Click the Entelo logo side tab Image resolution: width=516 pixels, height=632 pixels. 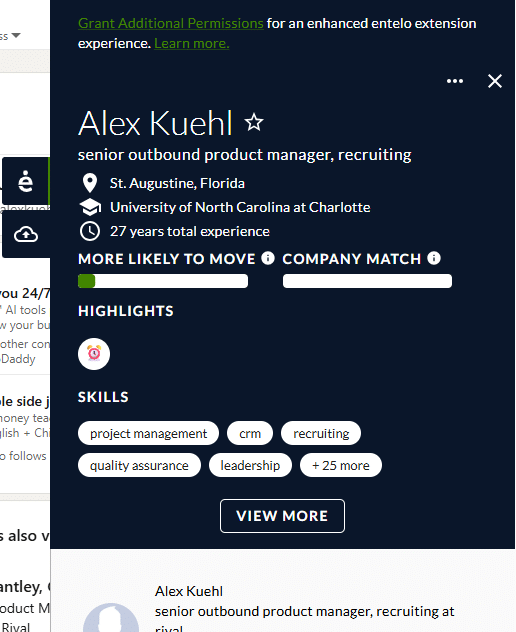pos(26,181)
